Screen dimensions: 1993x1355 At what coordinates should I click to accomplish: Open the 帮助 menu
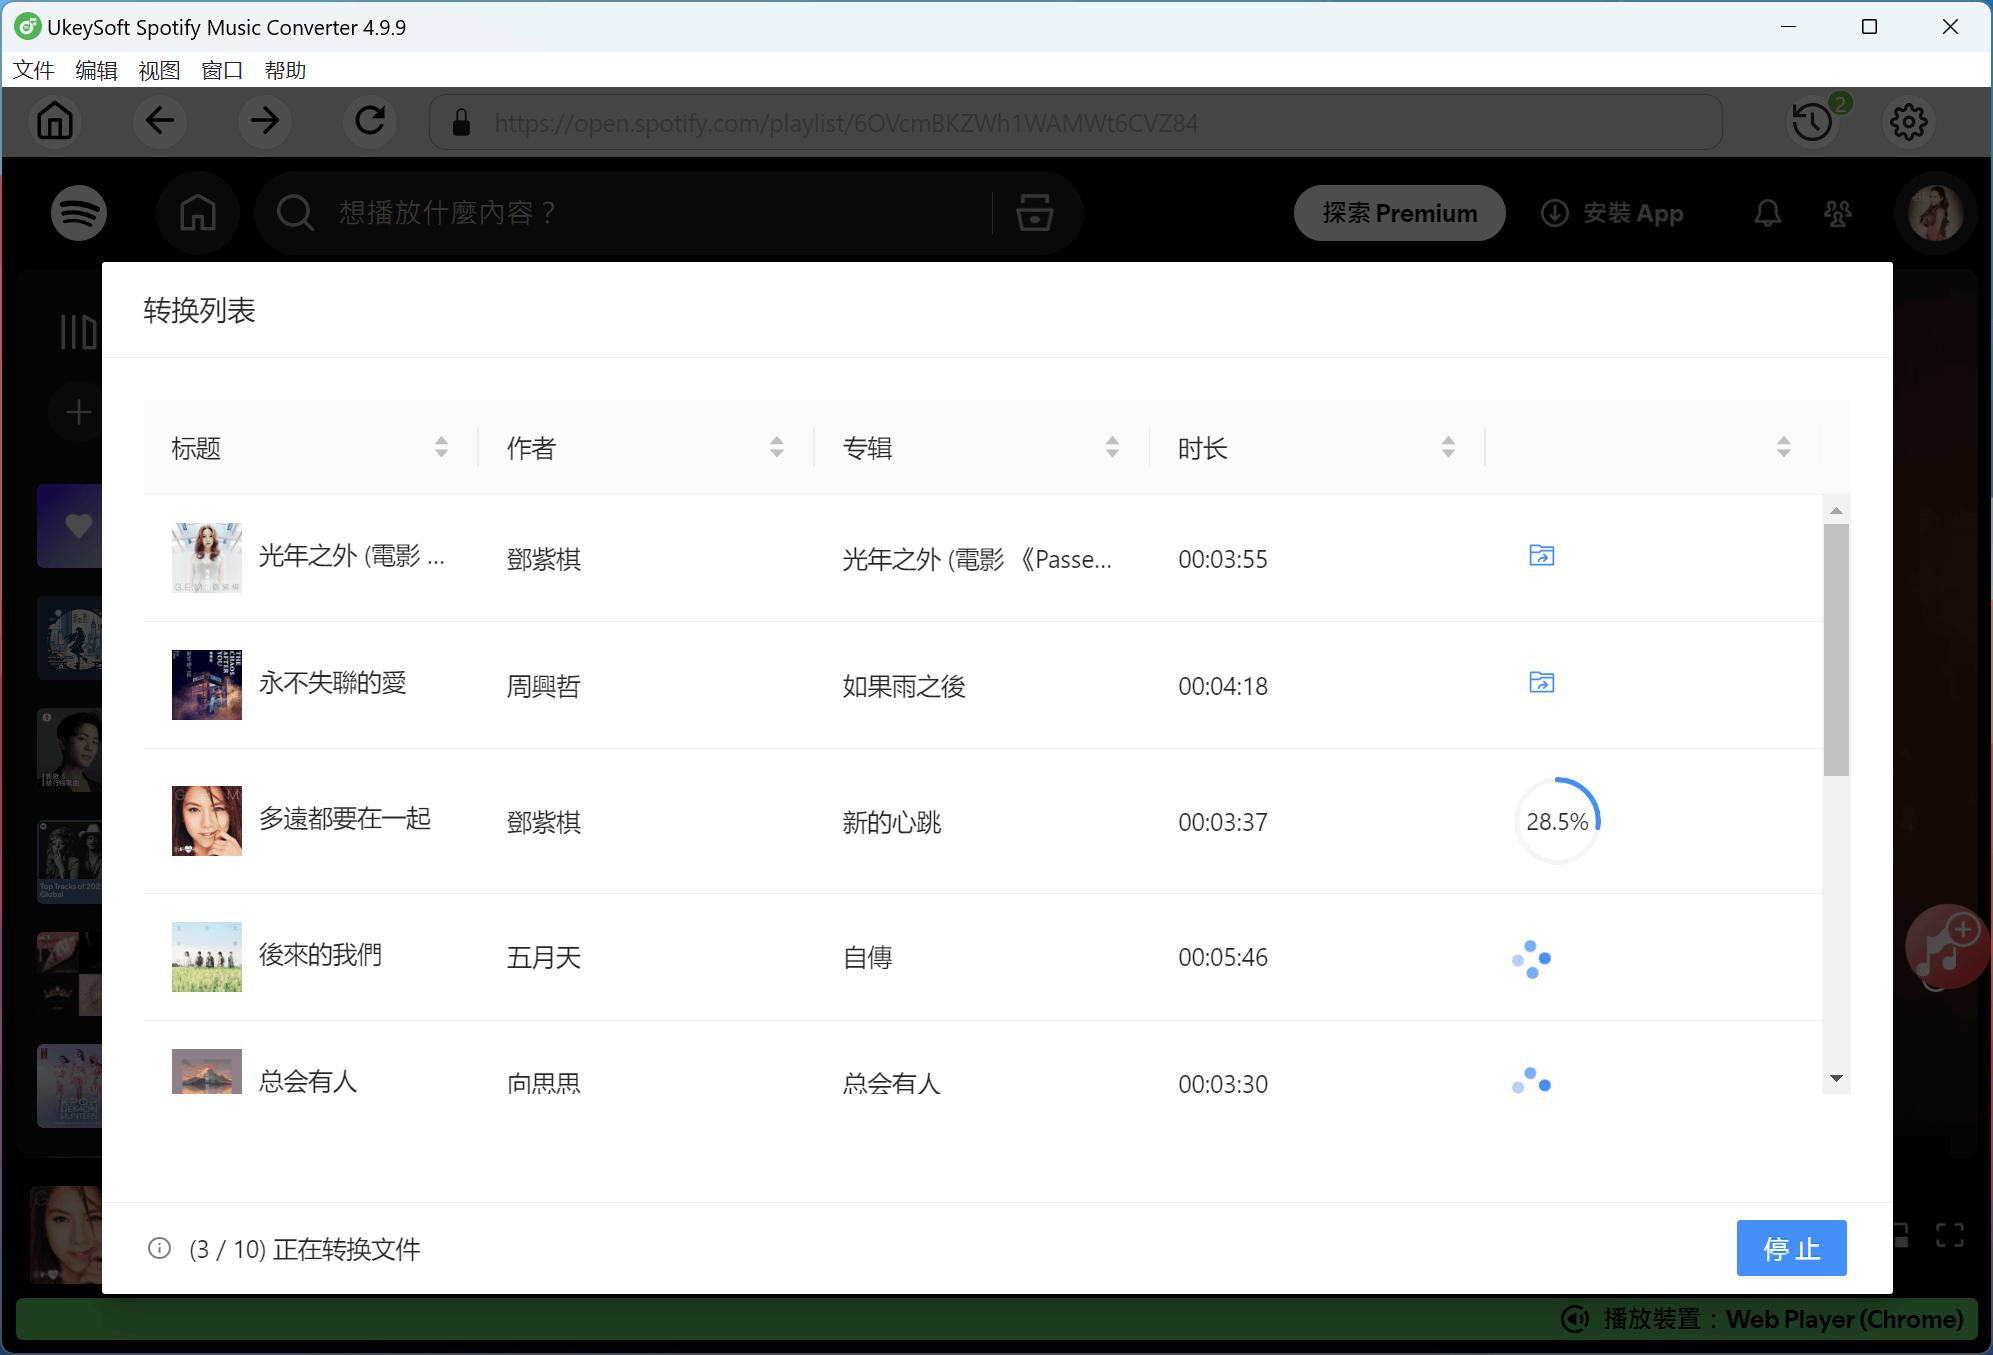283,70
